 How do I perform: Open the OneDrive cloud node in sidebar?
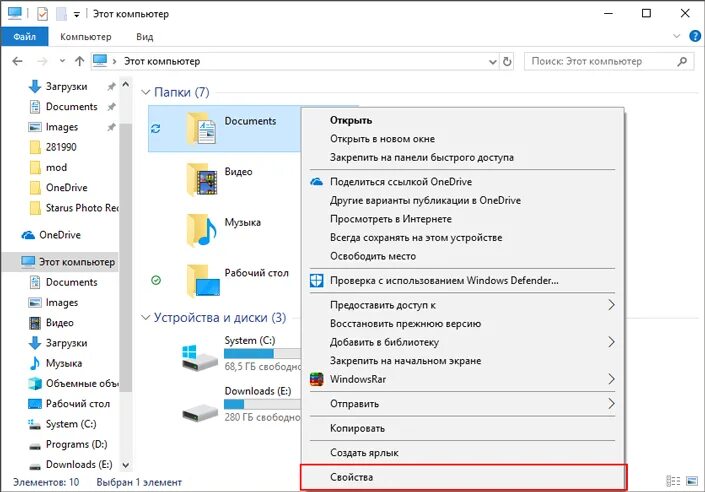(x=59, y=235)
